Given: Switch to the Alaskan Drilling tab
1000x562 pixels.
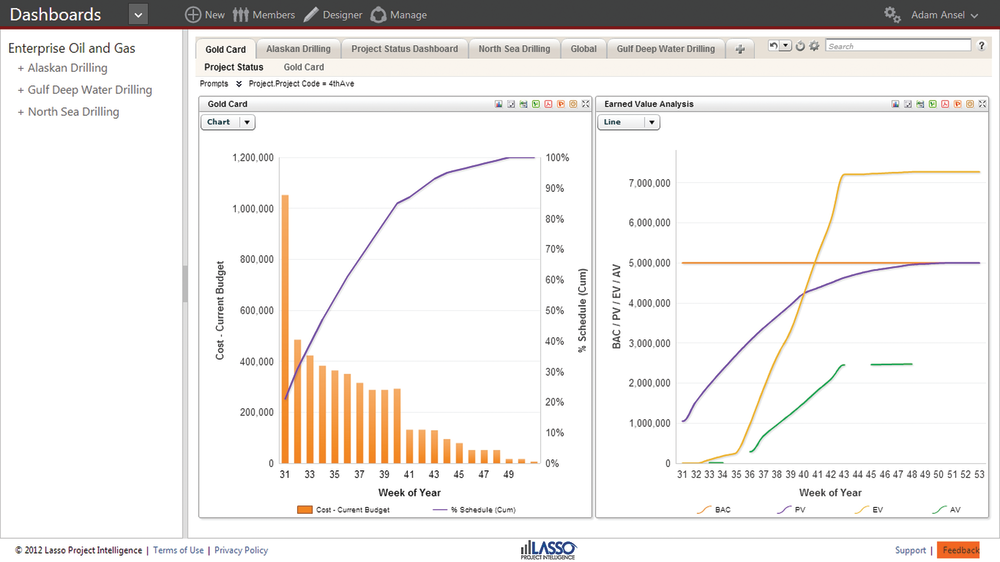Looking at the screenshot, I should point(298,48).
